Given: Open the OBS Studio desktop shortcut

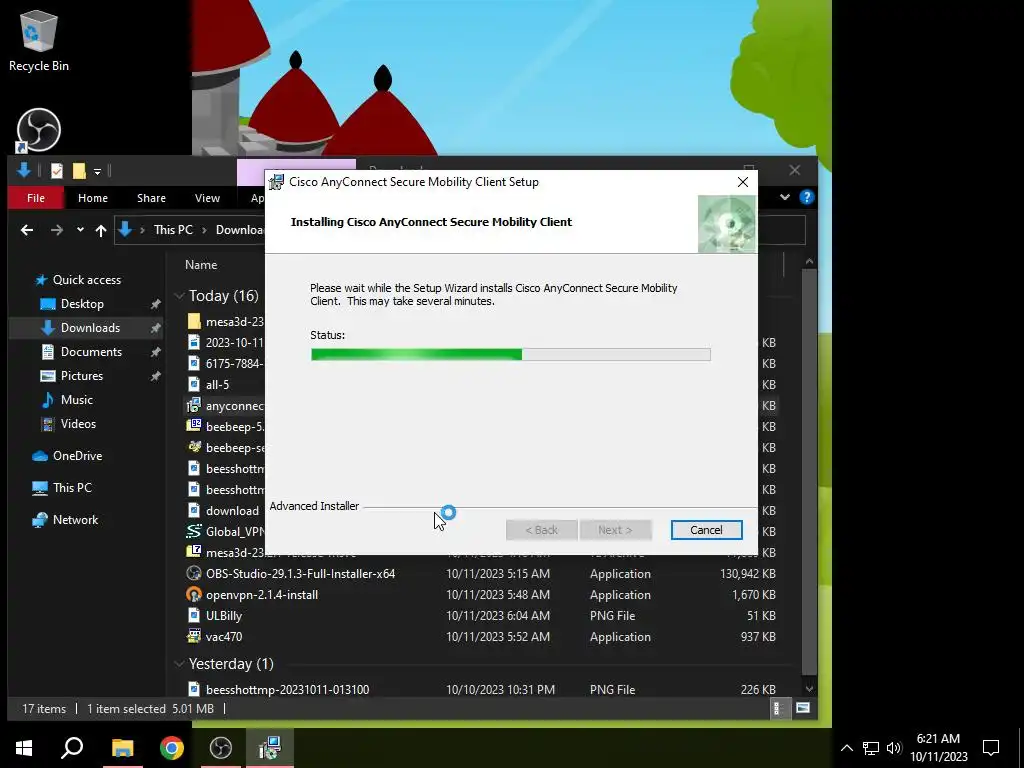Looking at the screenshot, I should [39, 130].
